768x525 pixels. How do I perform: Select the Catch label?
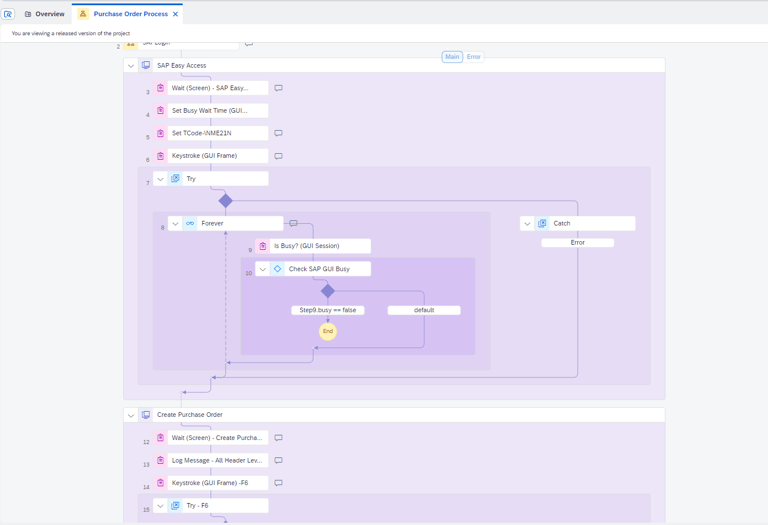tap(562, 223)
